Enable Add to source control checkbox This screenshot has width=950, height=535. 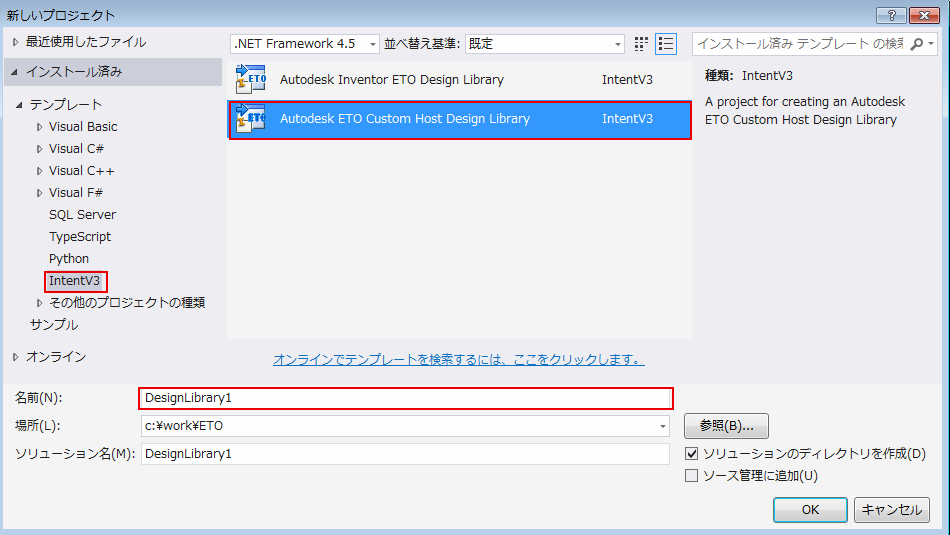691,476
